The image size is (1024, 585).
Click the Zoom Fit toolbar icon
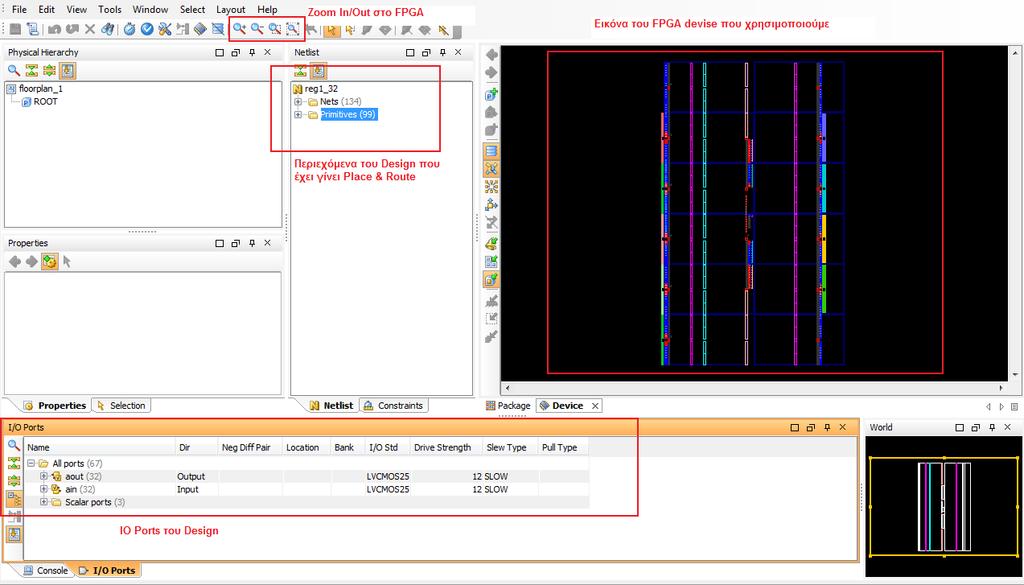point(275,28)
